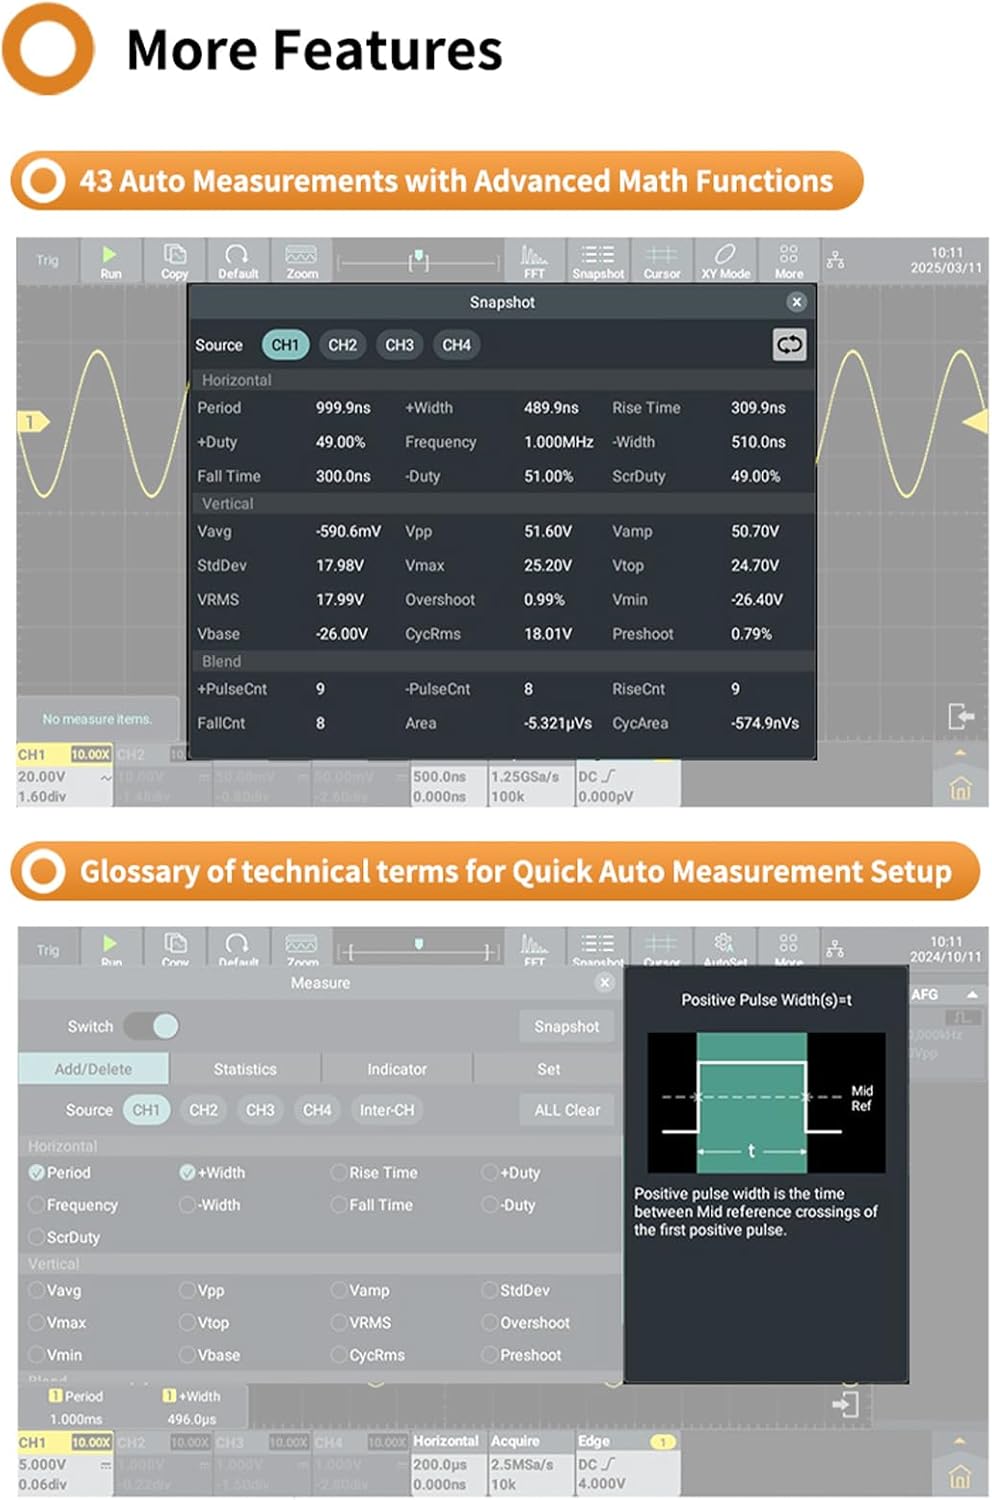Open the Indicator tab

(396, 1069)
